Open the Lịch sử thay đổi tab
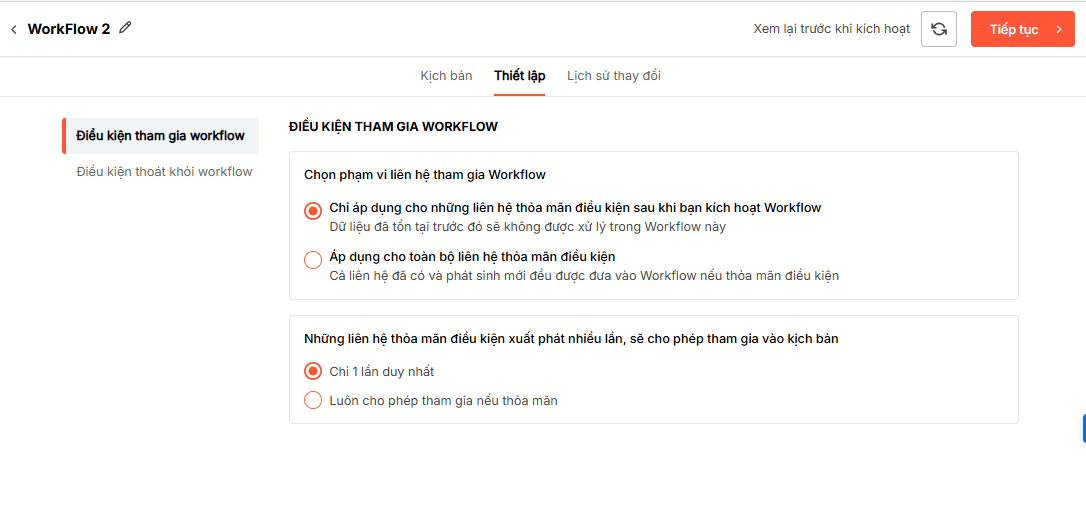 click(x=613, y=76)
